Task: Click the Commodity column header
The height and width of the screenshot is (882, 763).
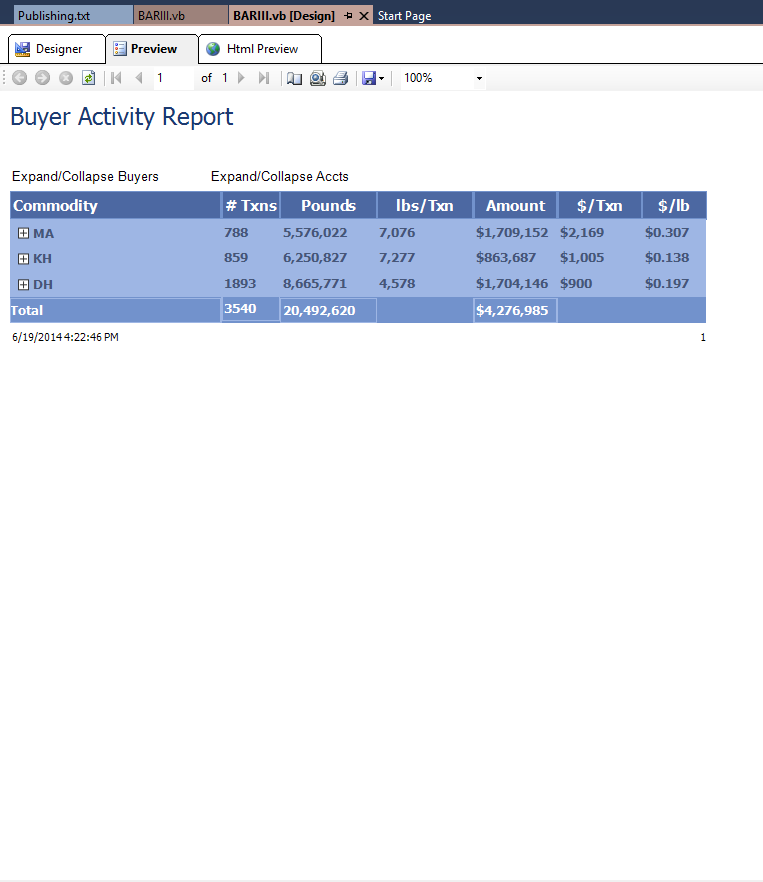Action: 115,205
